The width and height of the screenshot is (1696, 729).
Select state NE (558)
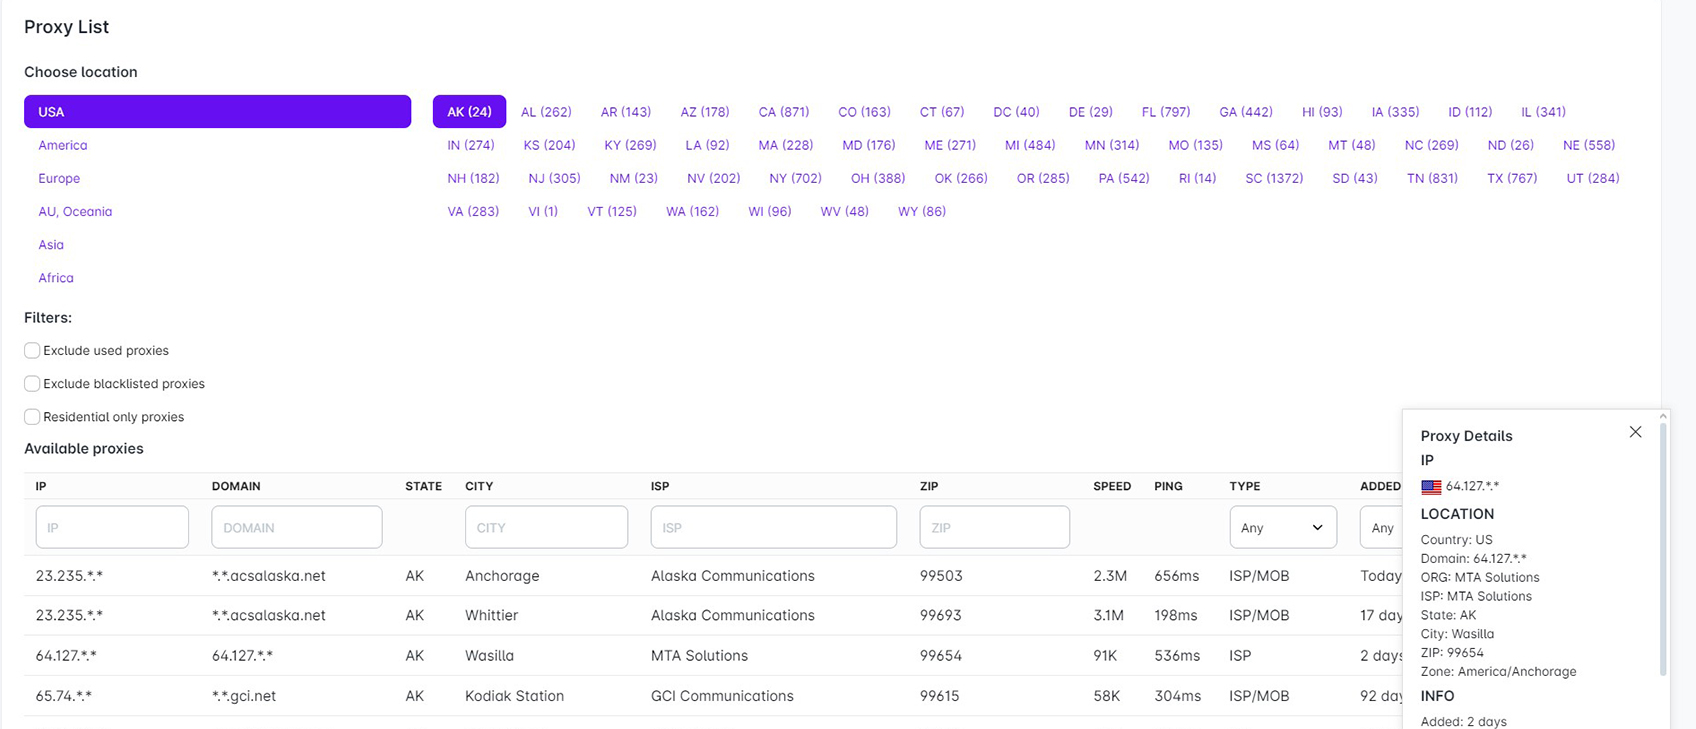[x=1589, y=145]
